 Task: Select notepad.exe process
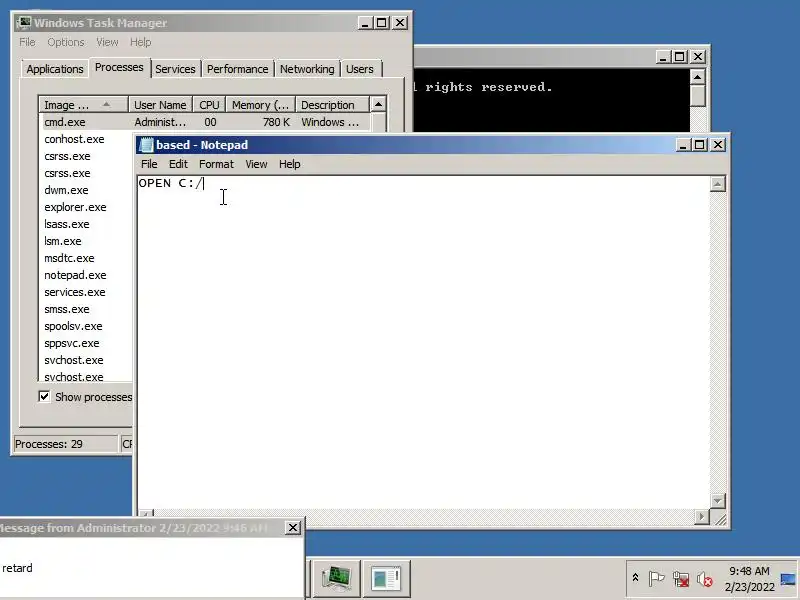point(75,275)
